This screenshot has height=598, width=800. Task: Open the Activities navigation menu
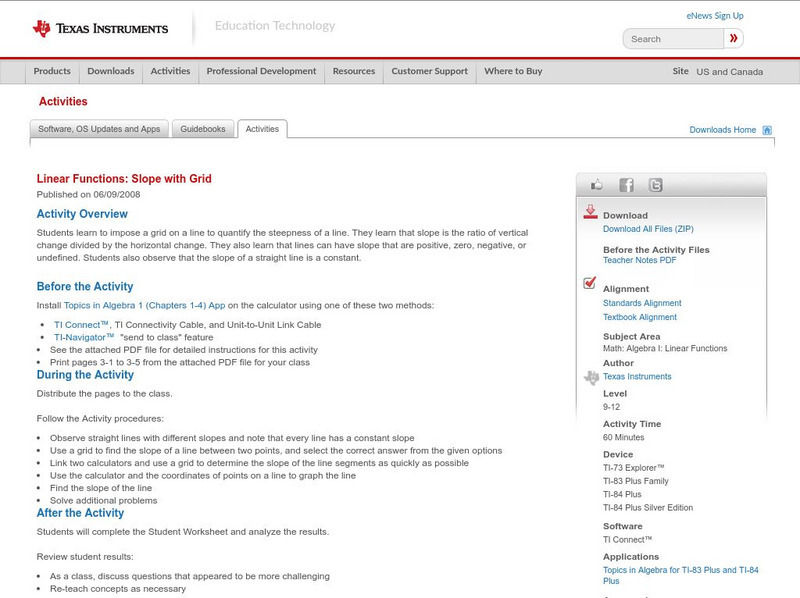[170, 71]
